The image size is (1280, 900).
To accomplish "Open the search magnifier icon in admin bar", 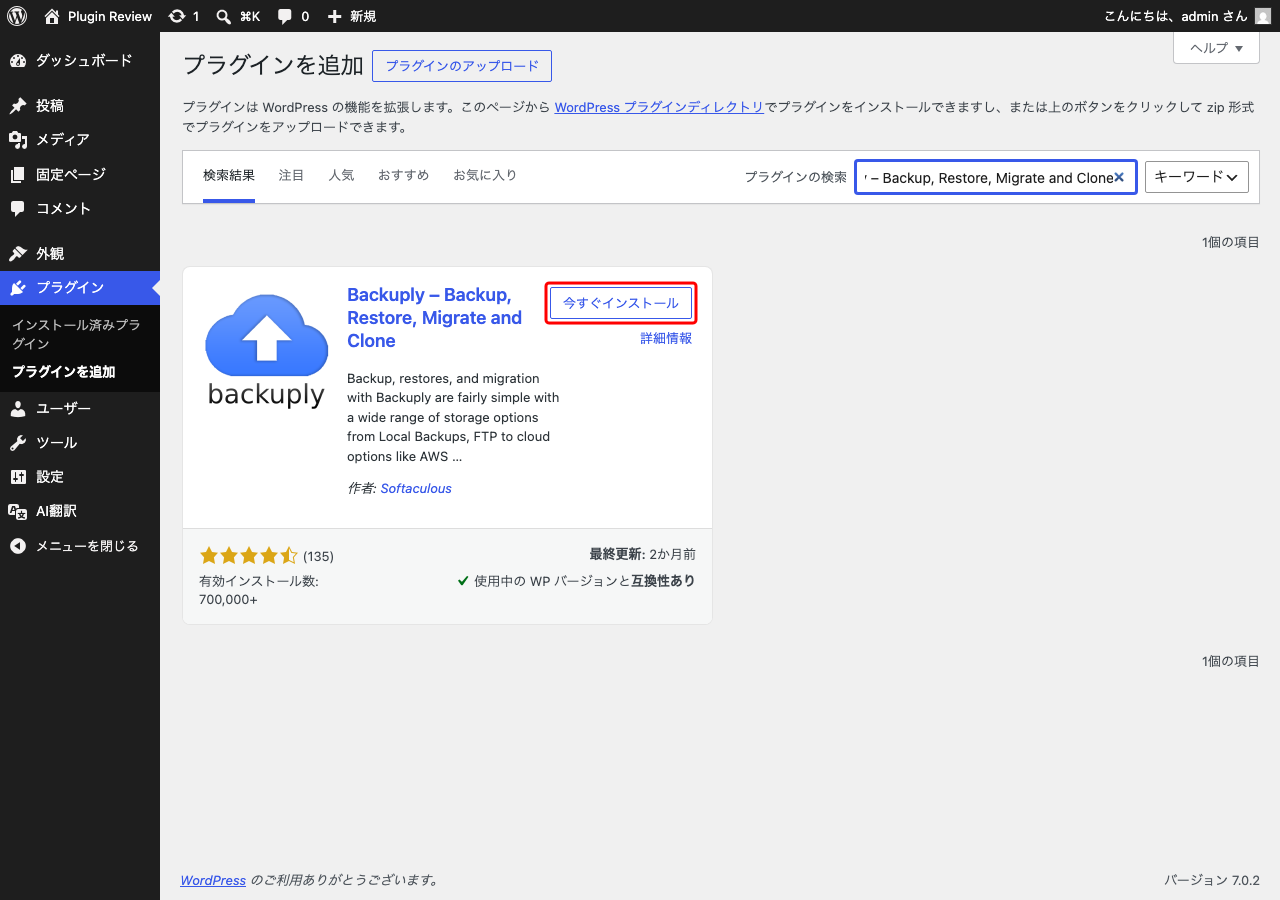I will click(x=224, y=16).
